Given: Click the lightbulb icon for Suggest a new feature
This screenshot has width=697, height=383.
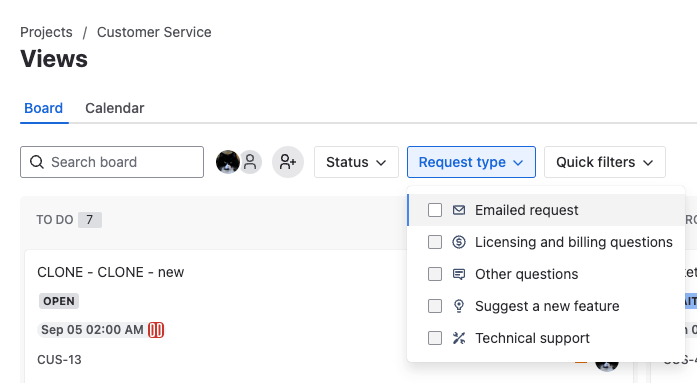Looking at the screenshot, I should coord(459,306).
